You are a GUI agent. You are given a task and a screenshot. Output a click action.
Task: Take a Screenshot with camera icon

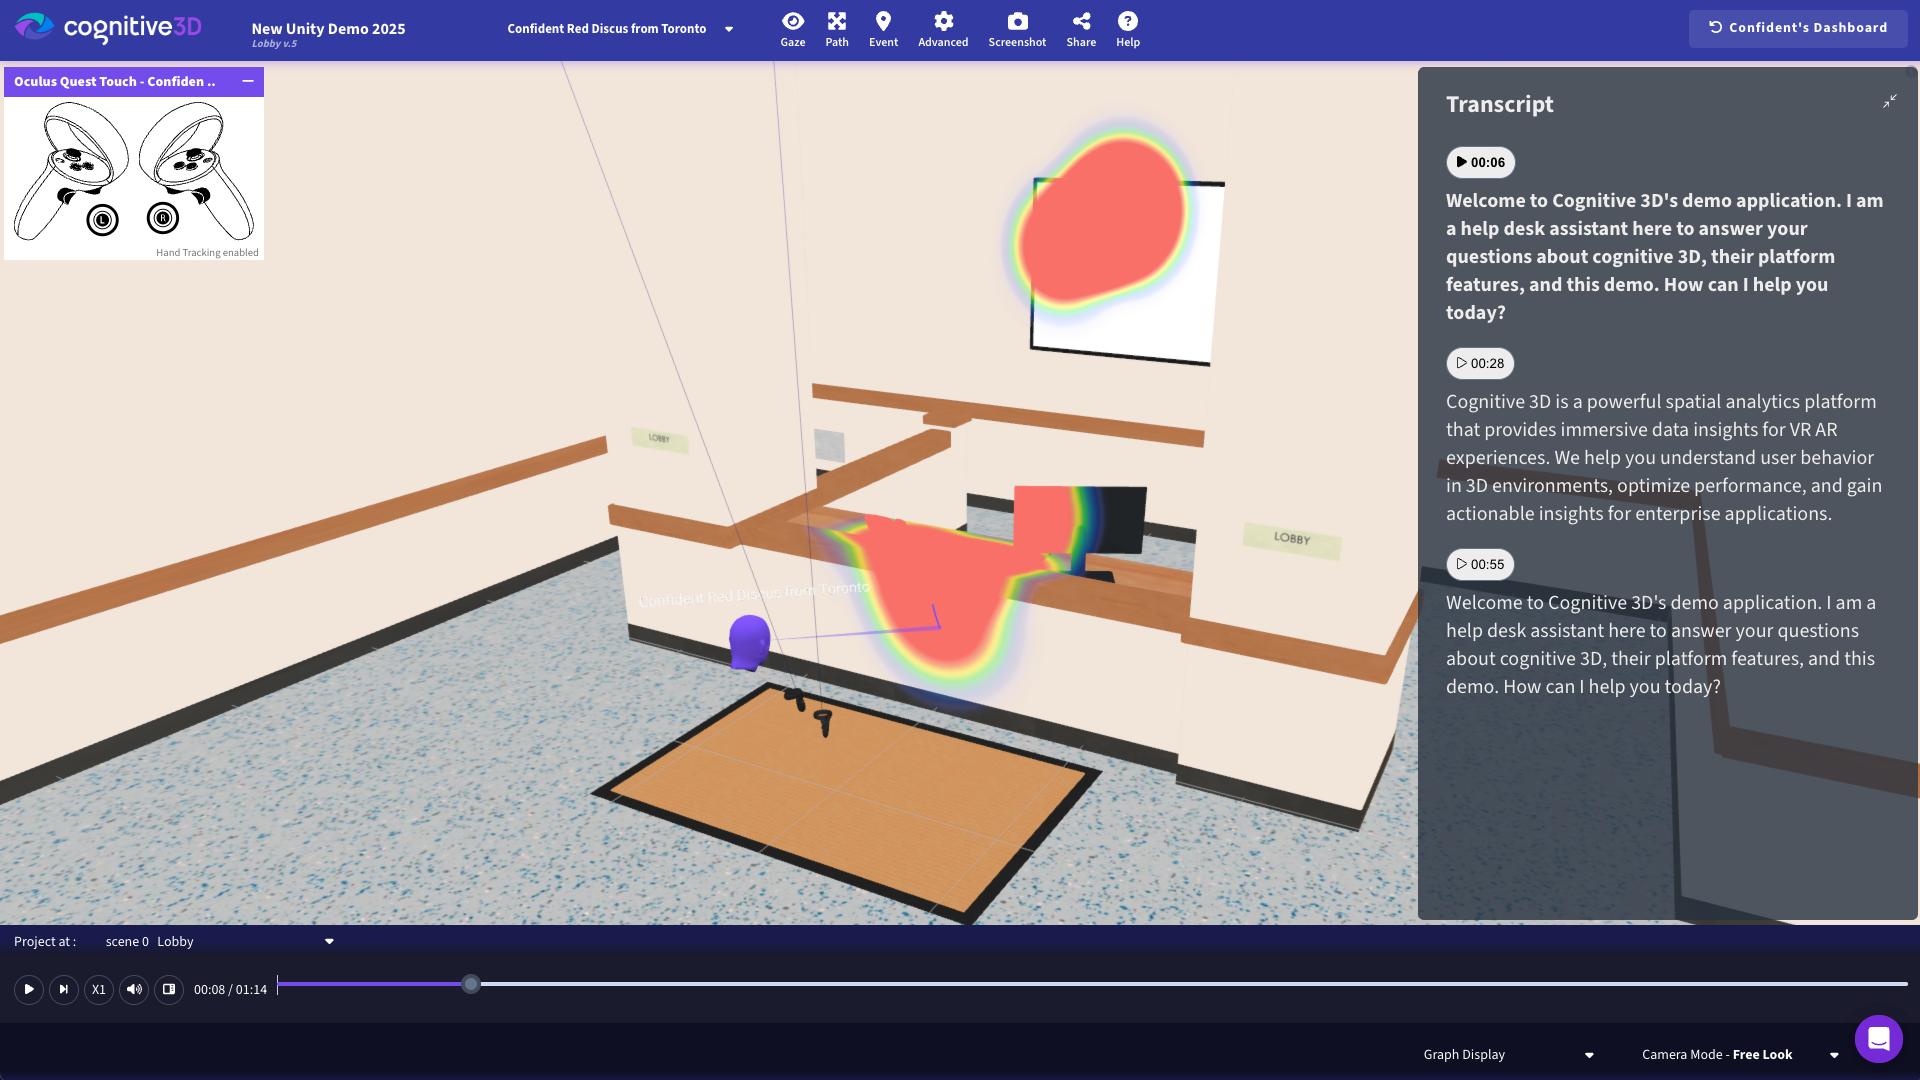coord(1017,29)
